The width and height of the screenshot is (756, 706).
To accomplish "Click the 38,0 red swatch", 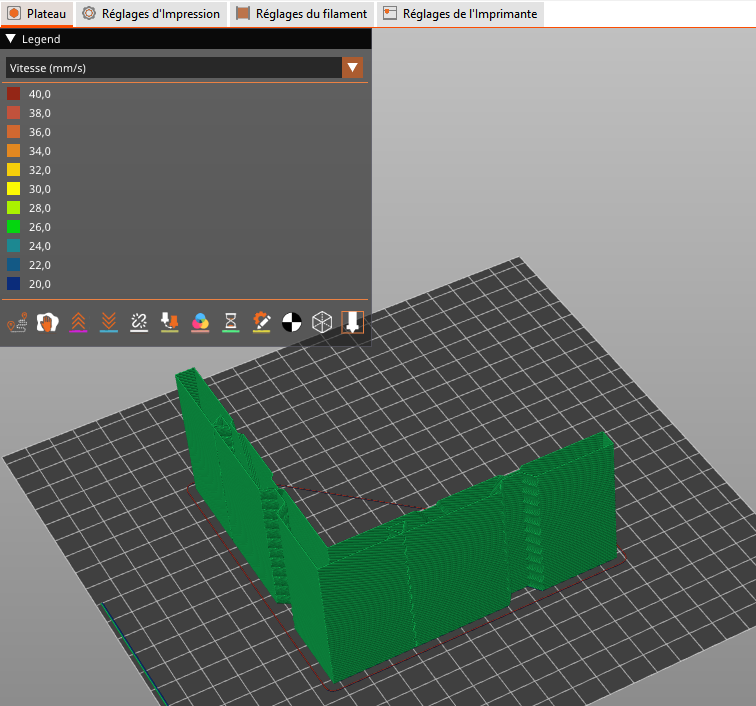I will [14, 113].
